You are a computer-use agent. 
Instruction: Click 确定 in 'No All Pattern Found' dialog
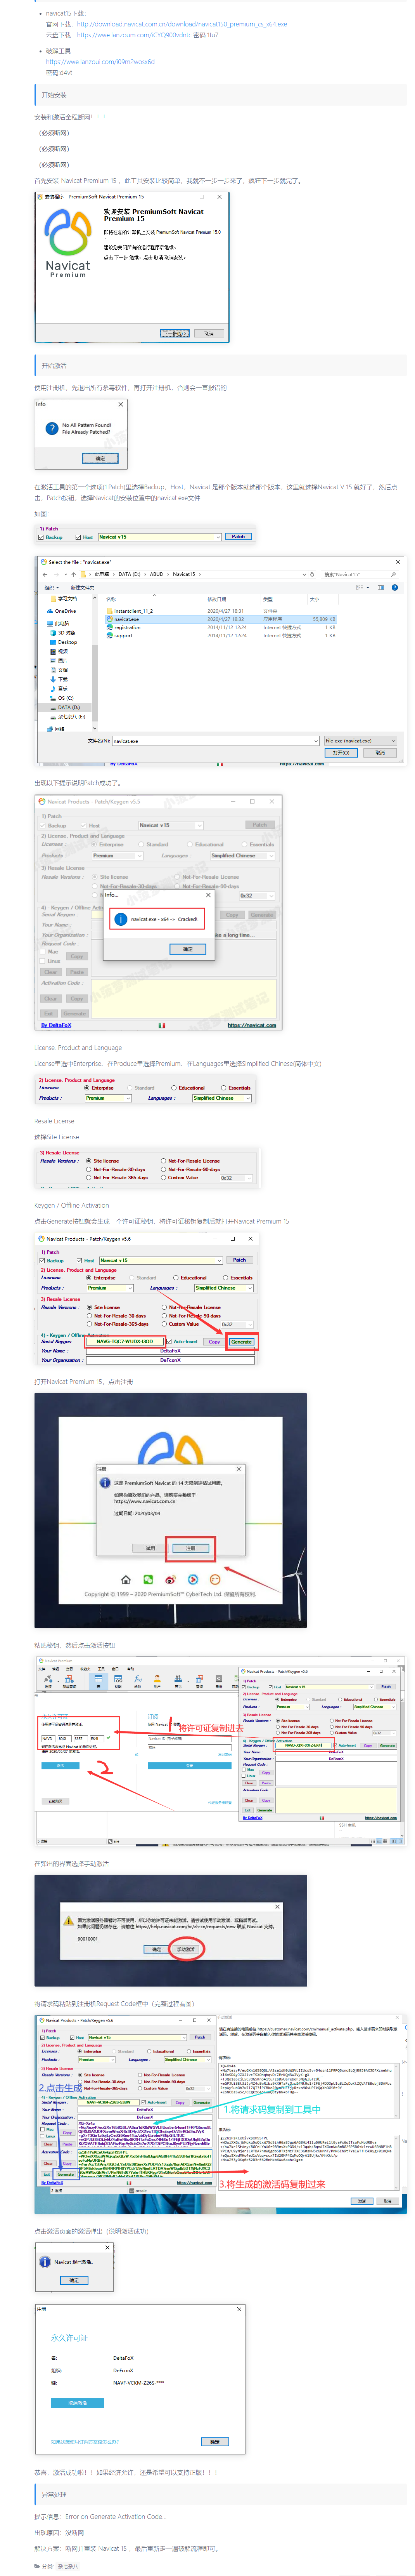click(x=100, y=458)
